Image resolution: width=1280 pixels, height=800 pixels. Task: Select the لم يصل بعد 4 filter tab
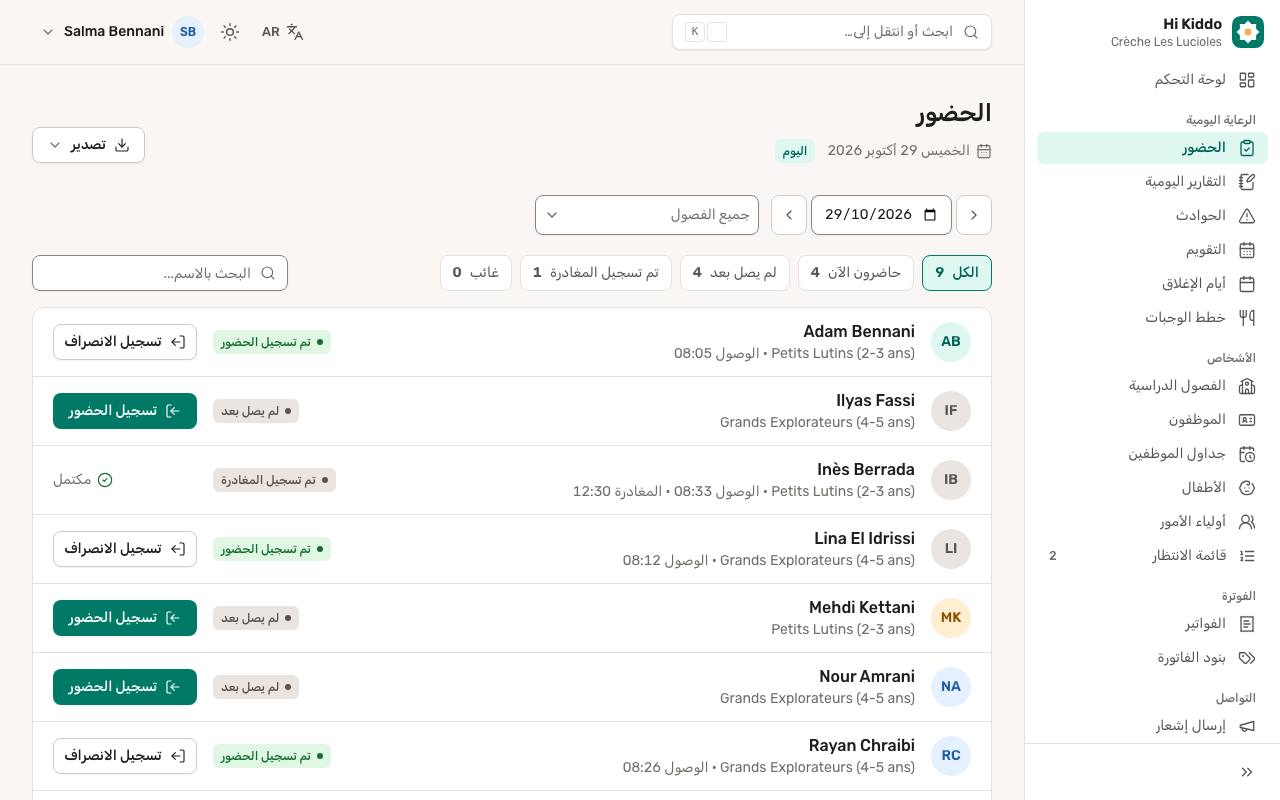point(735,273)
